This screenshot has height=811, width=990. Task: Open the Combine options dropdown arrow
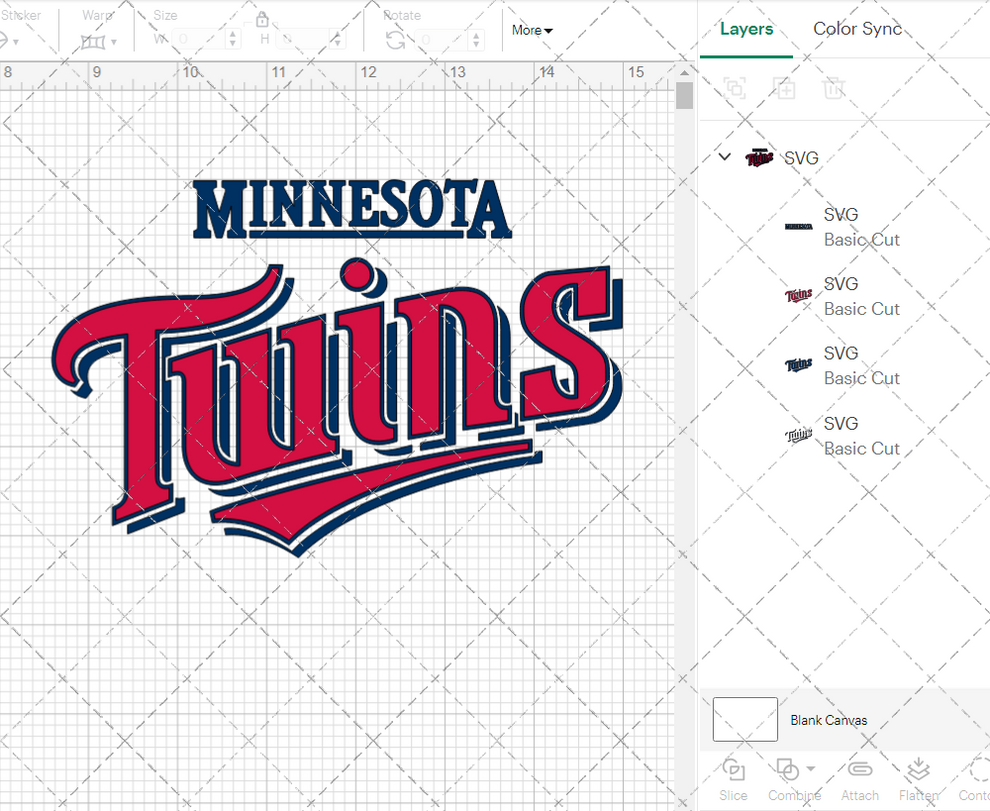click(x=812, y=770)
